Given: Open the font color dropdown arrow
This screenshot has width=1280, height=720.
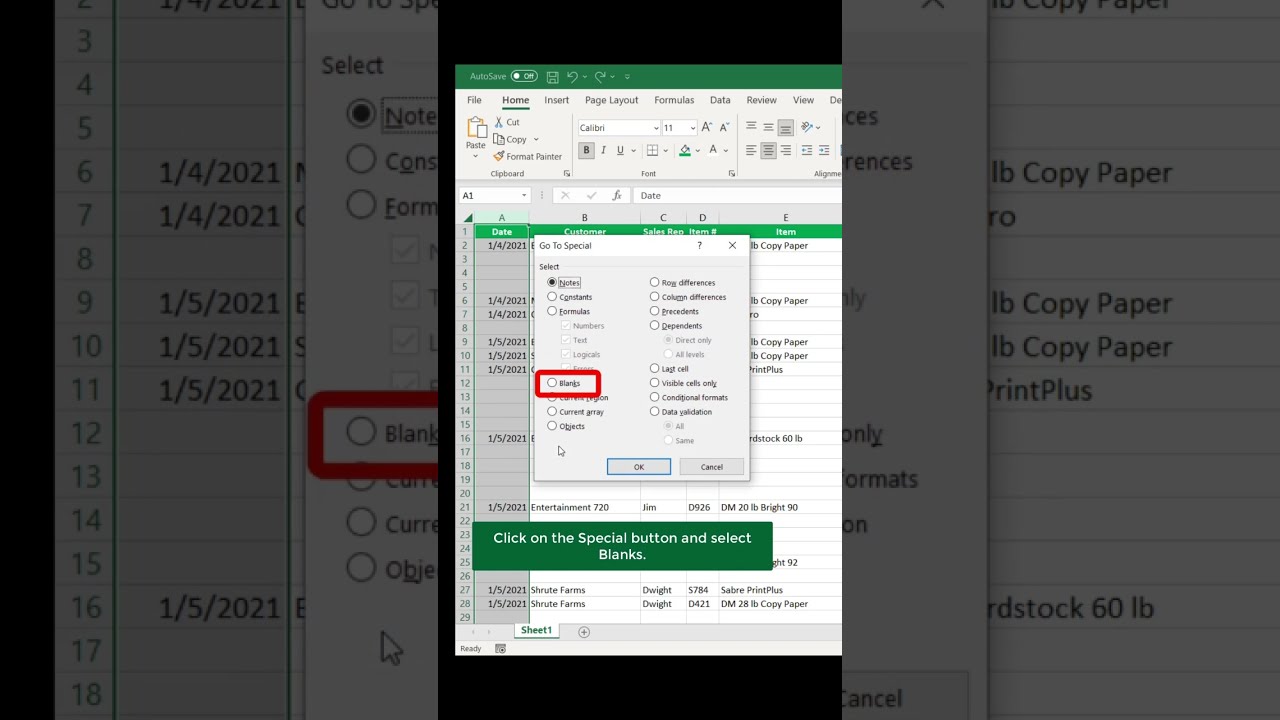Looking at the screenshot, I should 726,151.
